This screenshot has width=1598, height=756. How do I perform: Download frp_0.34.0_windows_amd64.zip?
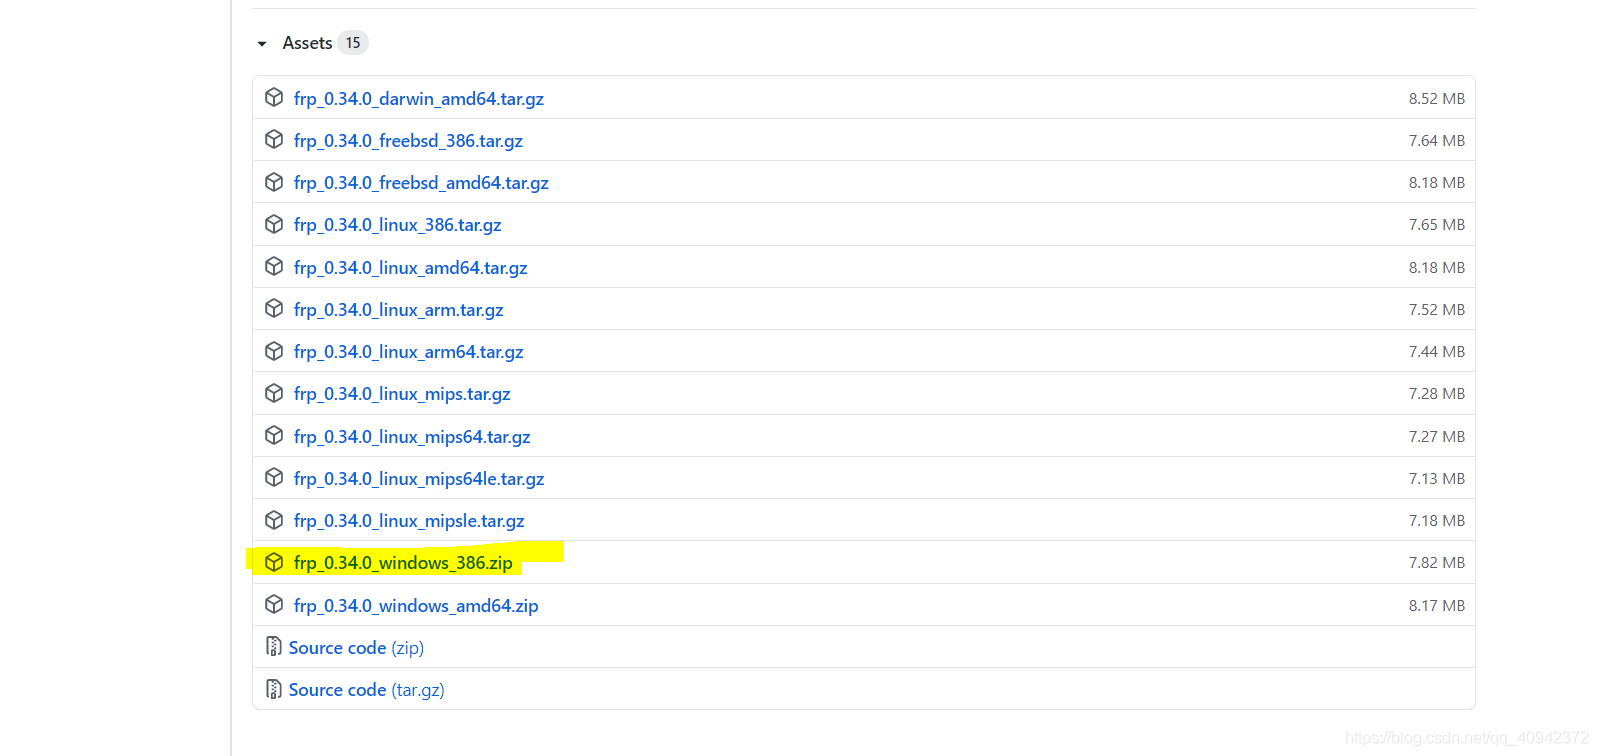[x=416, y=606]
